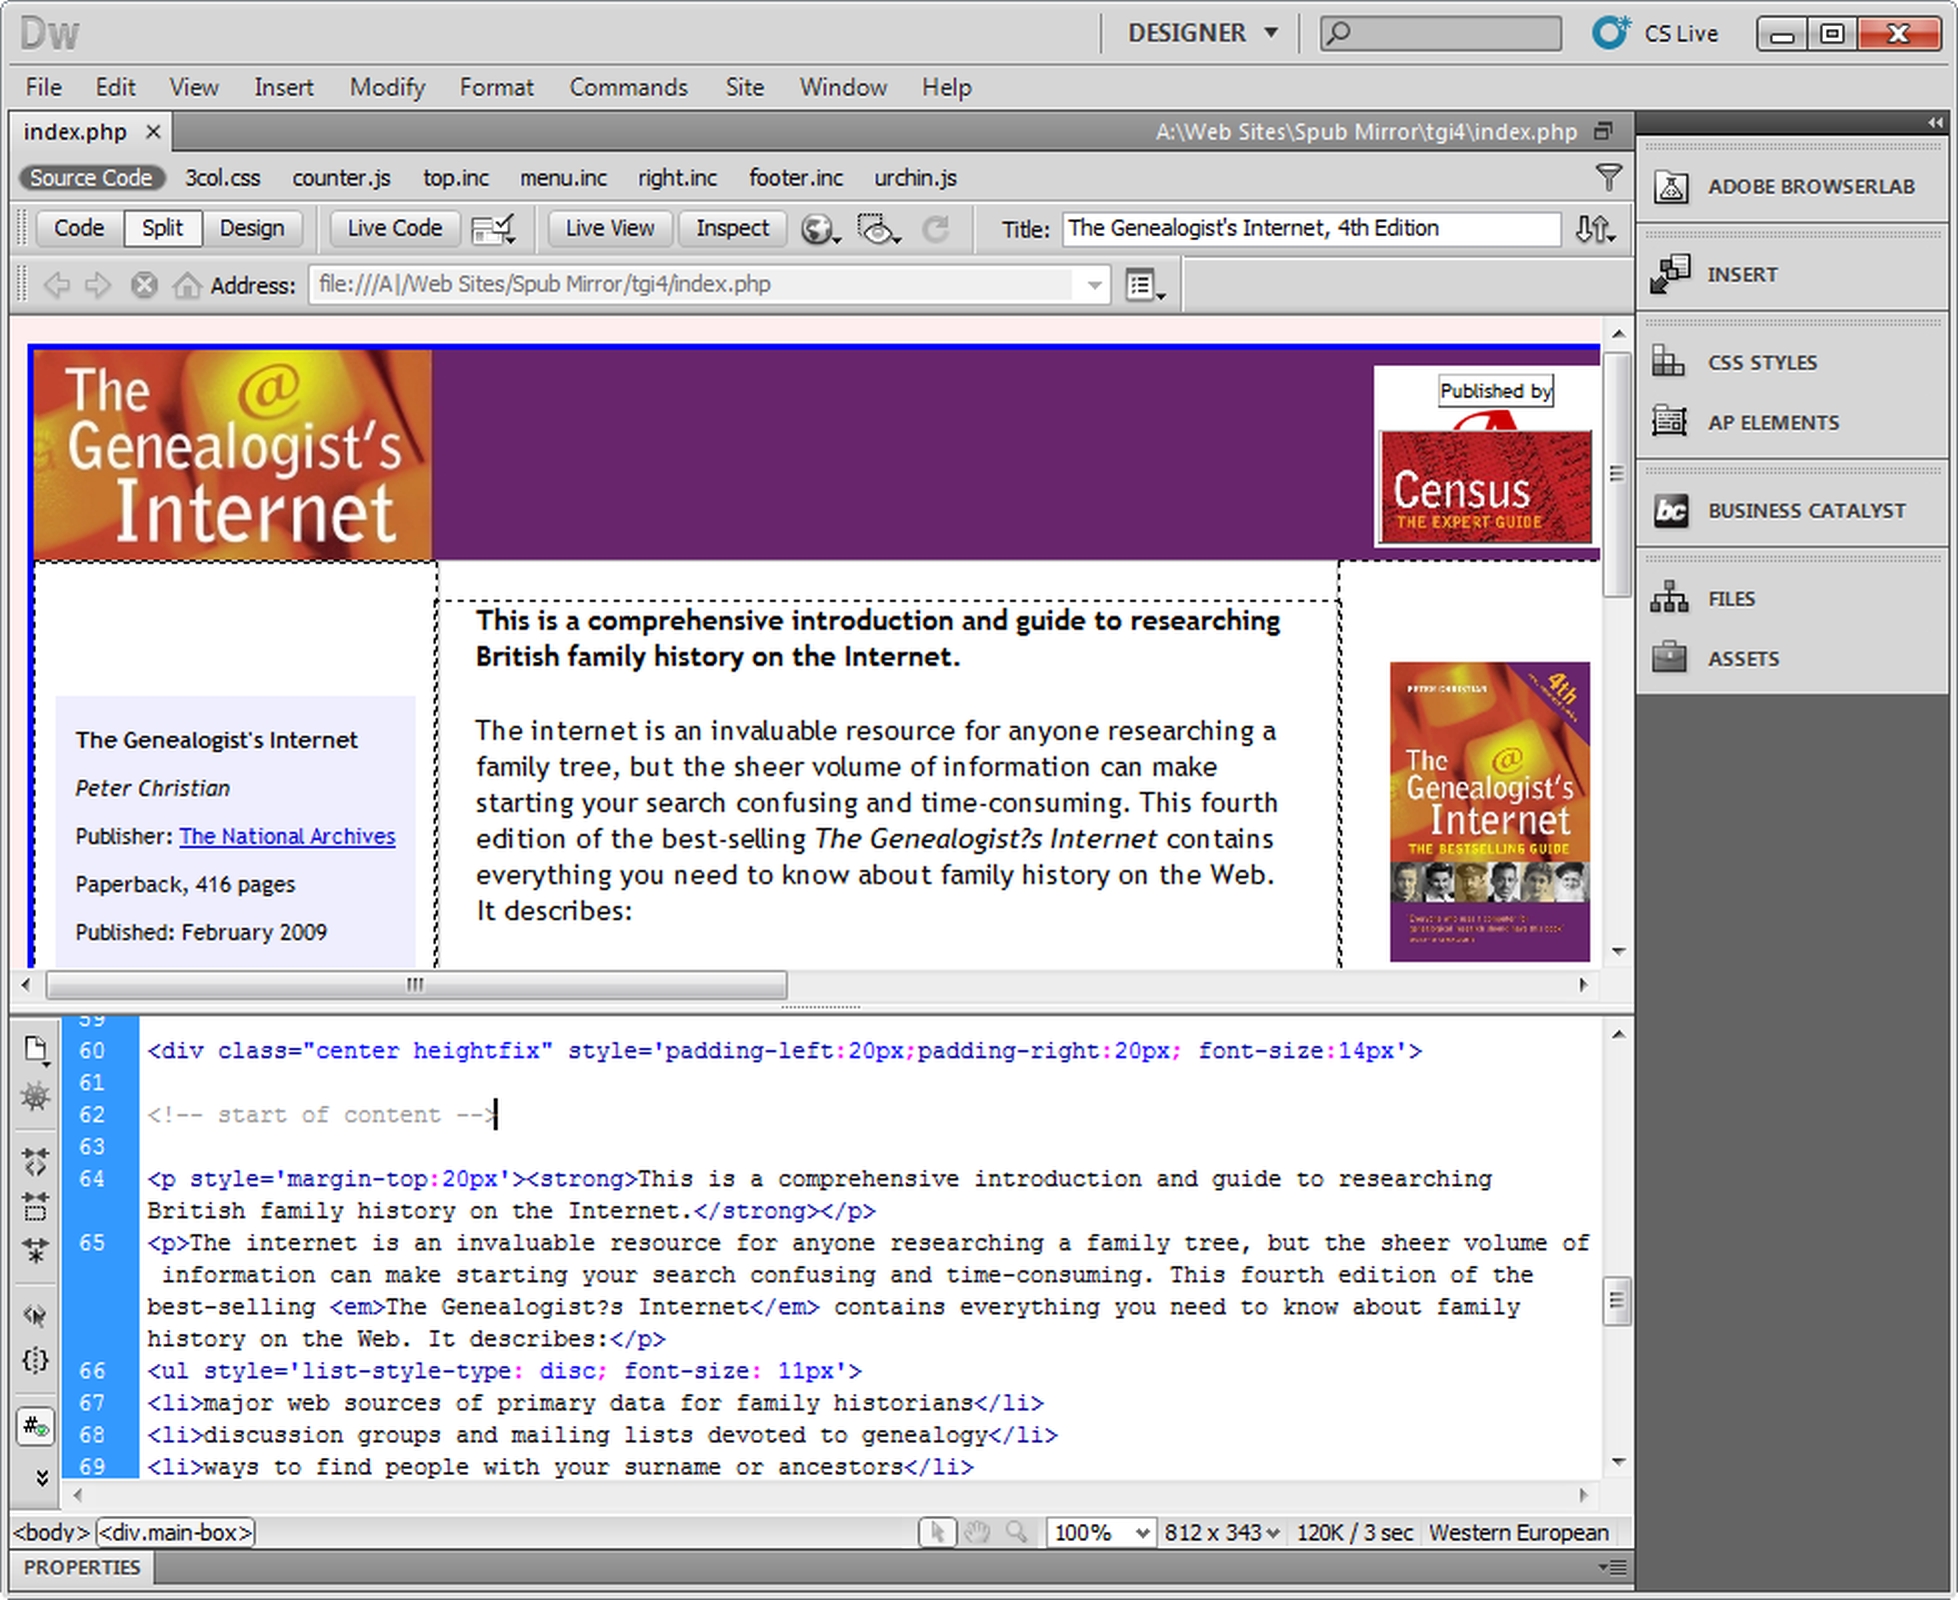Open the Commands menu
The width and height of the screenshot is (1958, 1600).
[x=628, y=87]
